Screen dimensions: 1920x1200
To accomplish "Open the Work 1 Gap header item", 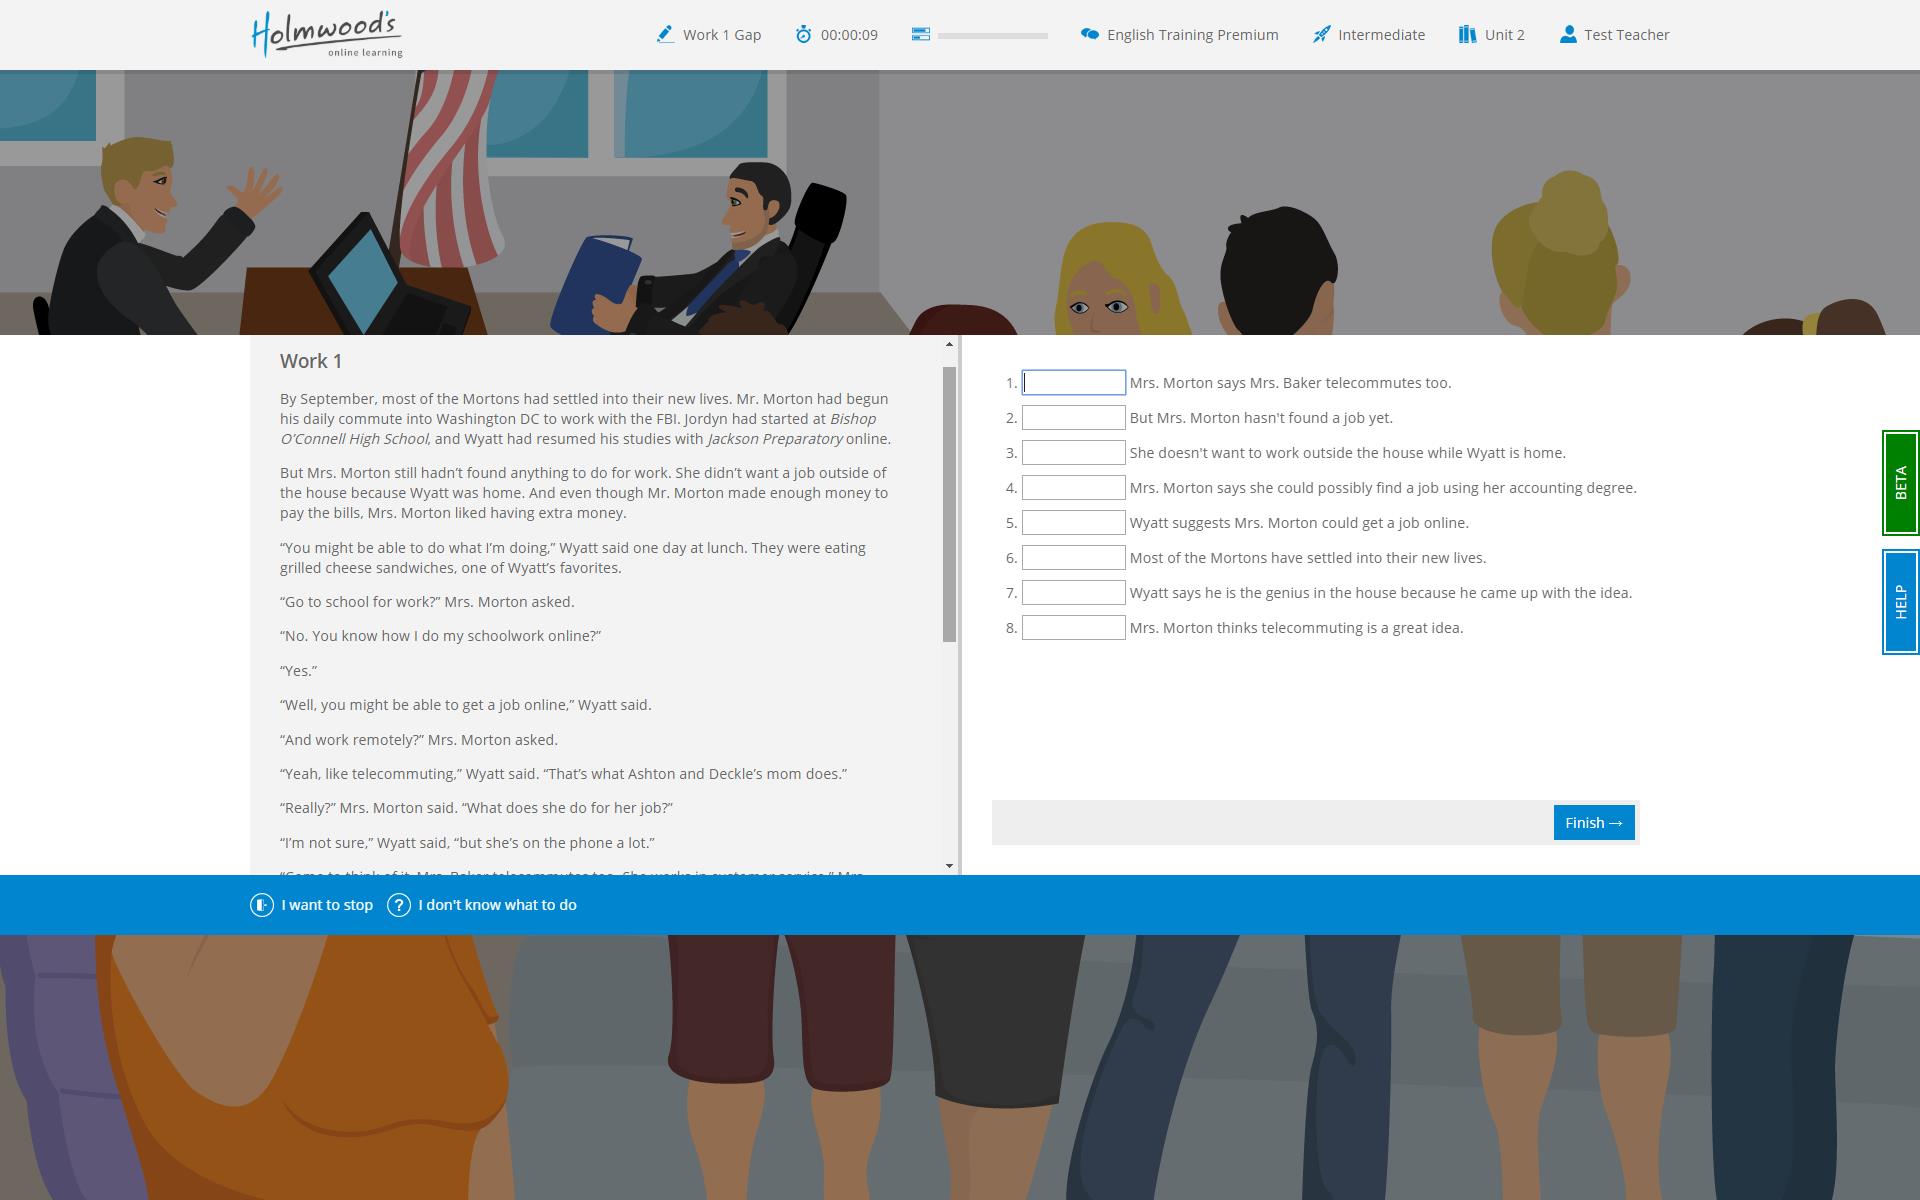I will (722, 35).
